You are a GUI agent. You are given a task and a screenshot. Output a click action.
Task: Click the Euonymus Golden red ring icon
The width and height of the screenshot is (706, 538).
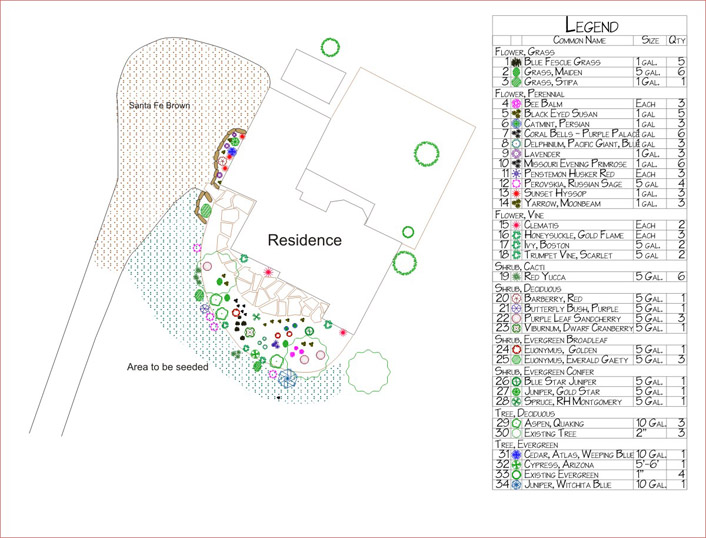[516, 349]
